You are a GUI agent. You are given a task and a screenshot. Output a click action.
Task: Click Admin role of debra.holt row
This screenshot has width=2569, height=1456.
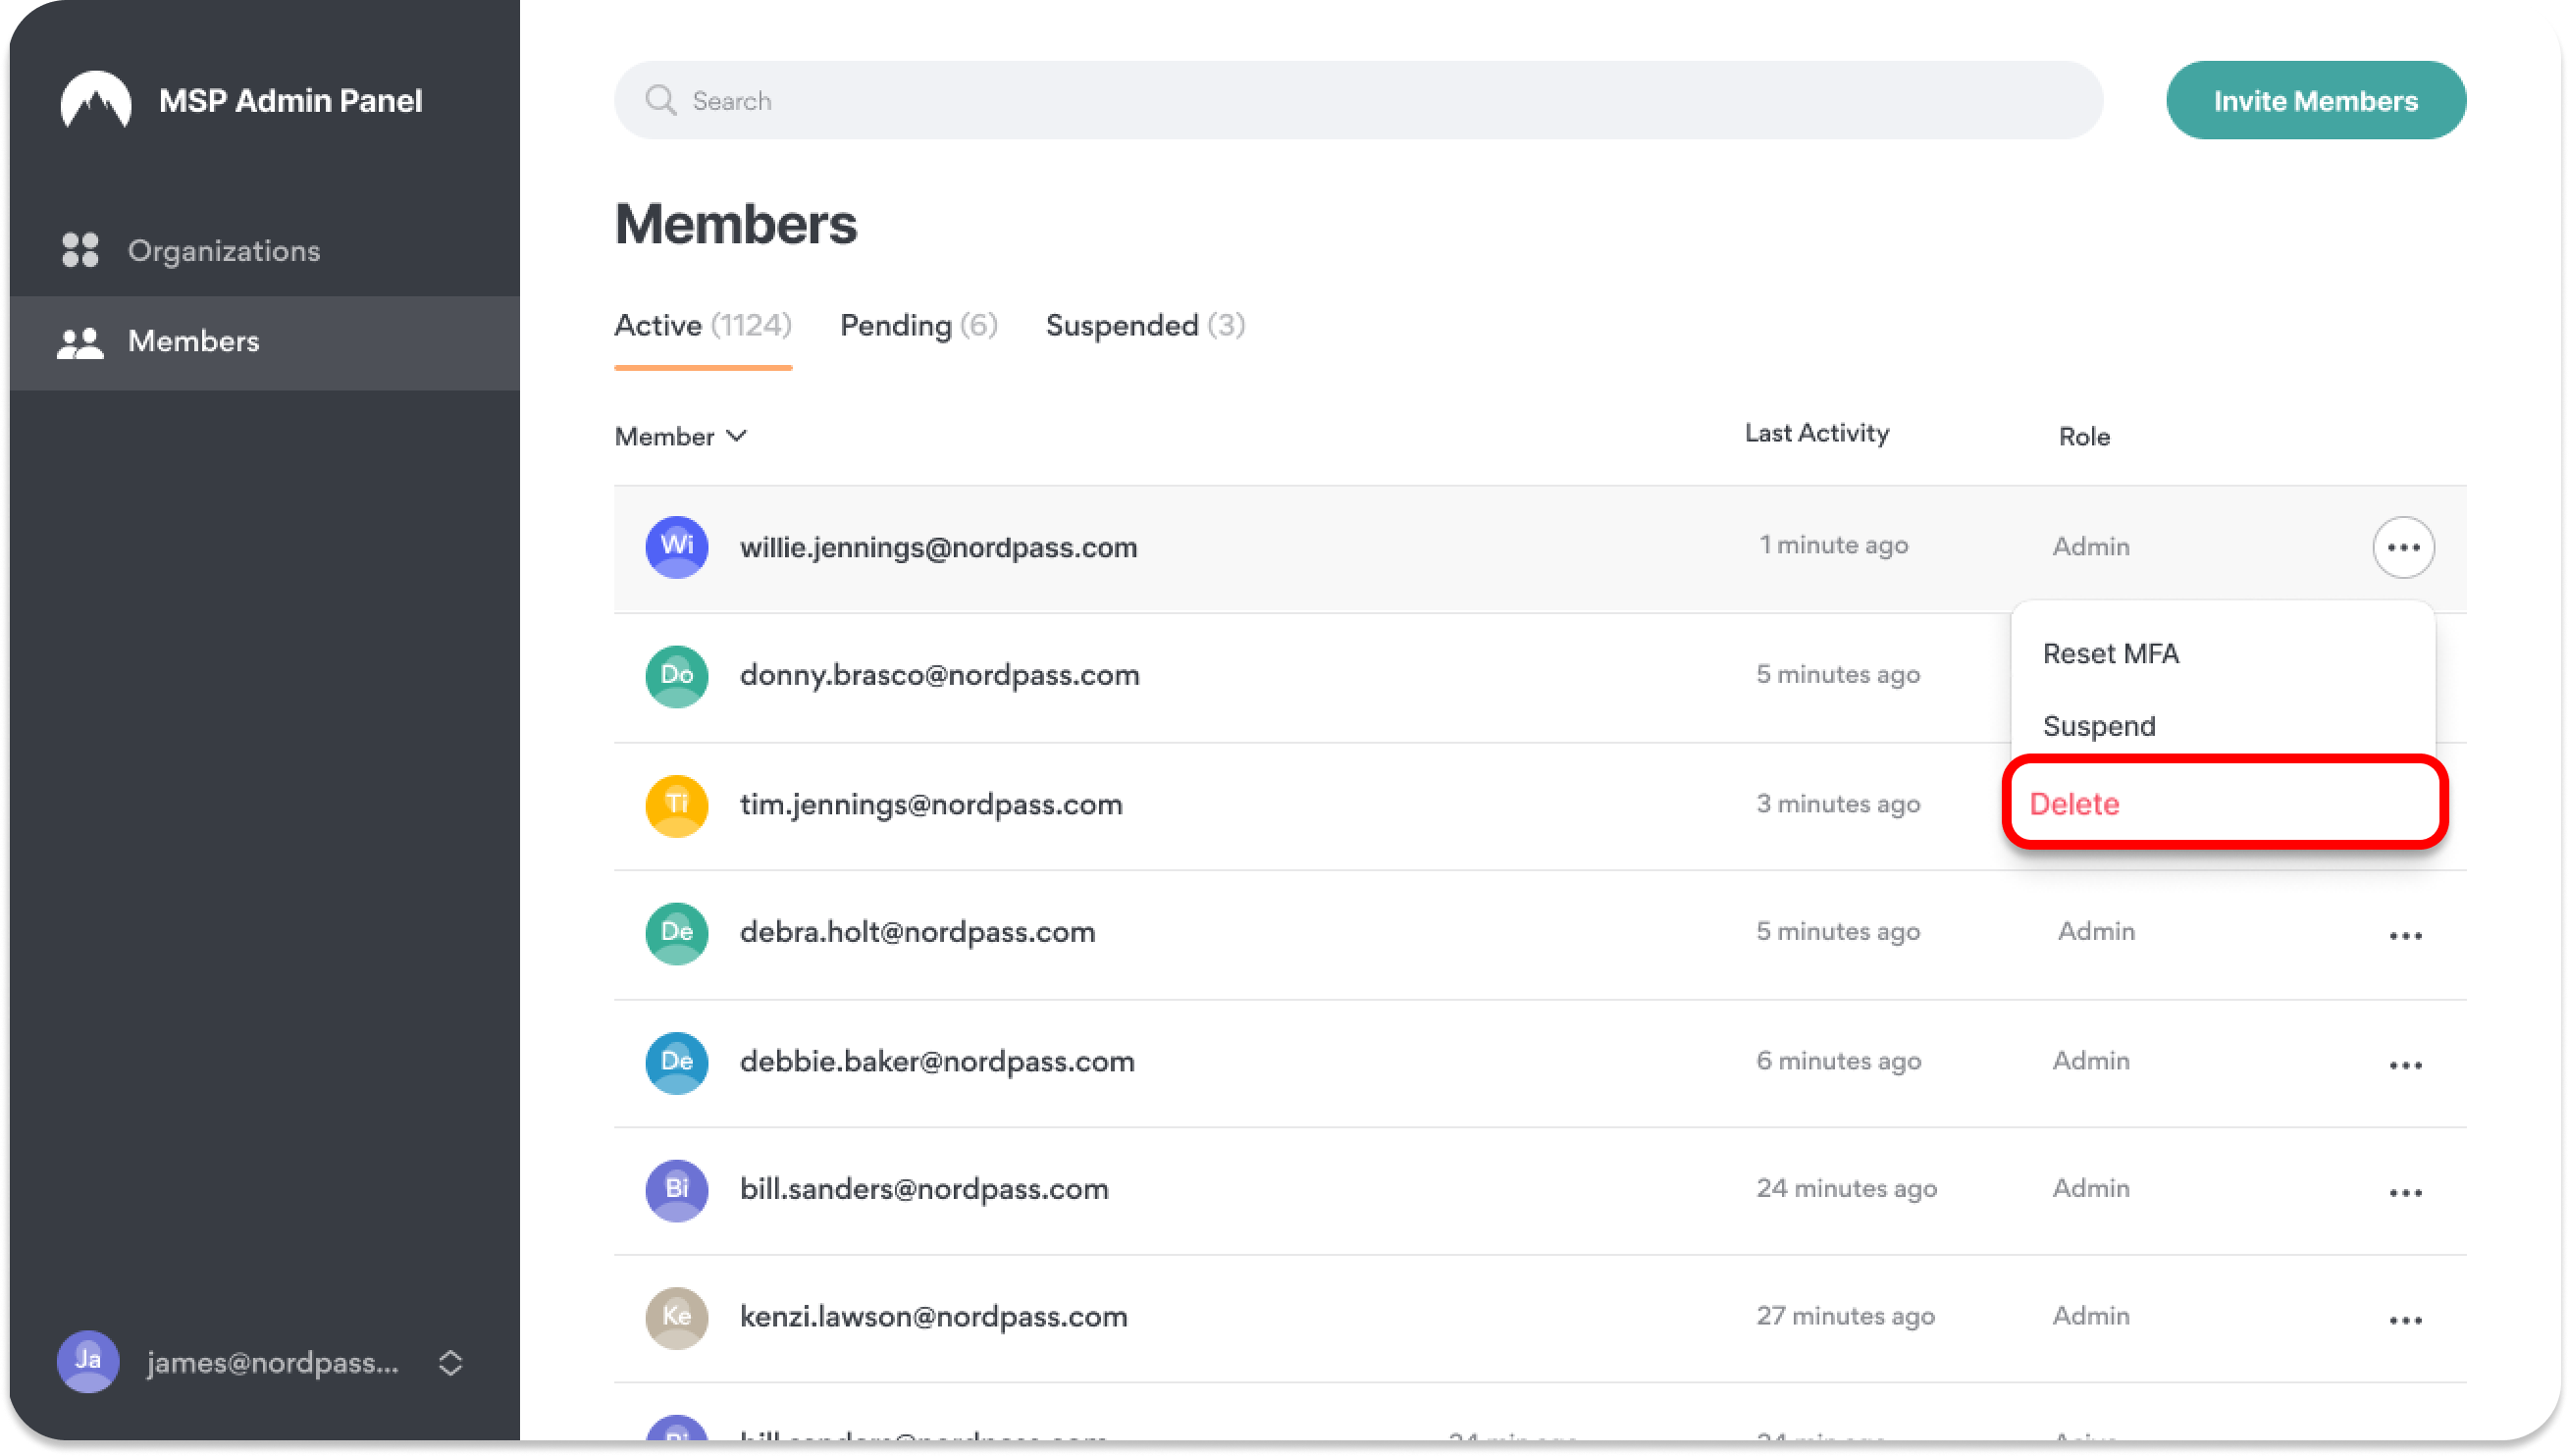[x=2096, y=932]
